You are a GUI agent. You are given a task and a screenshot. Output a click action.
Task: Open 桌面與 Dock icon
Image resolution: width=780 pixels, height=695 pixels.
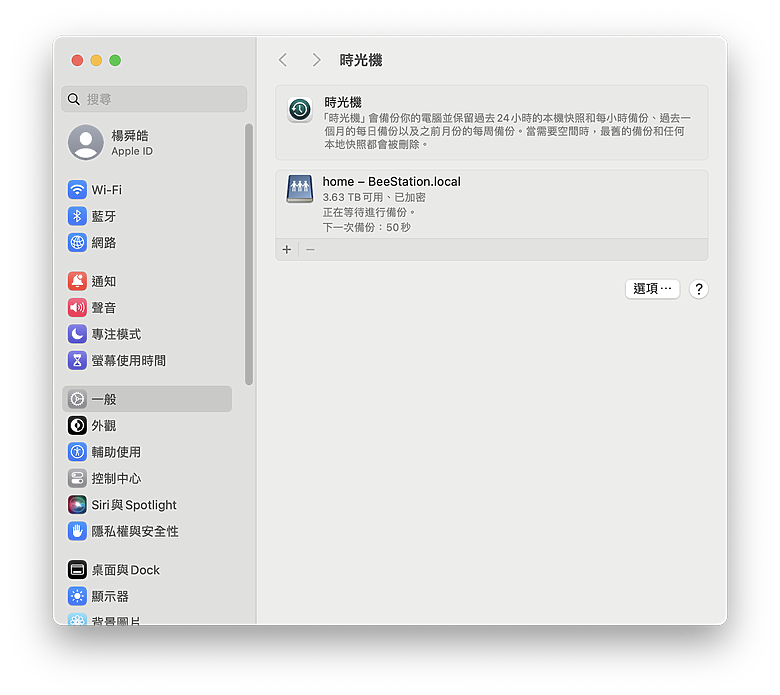pos(77,570)
